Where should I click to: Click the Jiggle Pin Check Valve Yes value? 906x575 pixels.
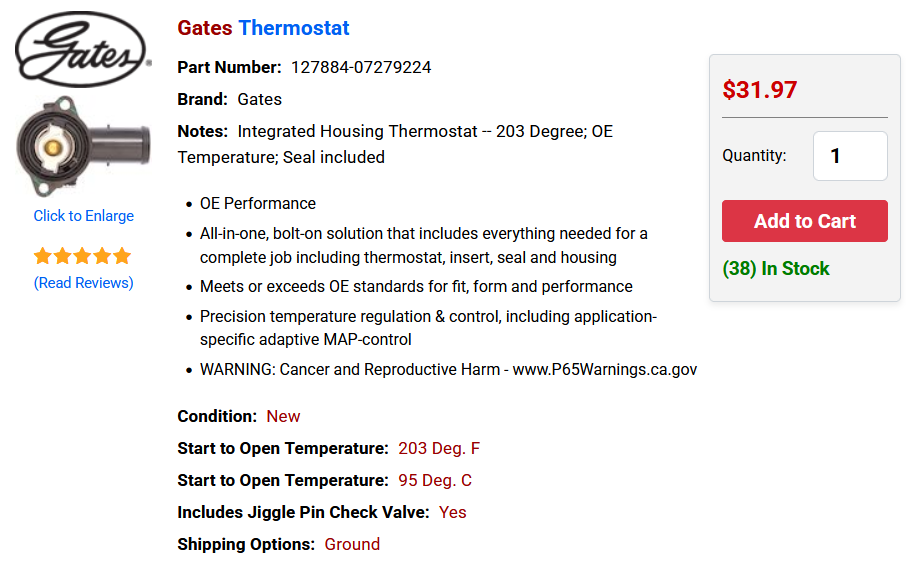pyautogui.click(x=452, y=513)
